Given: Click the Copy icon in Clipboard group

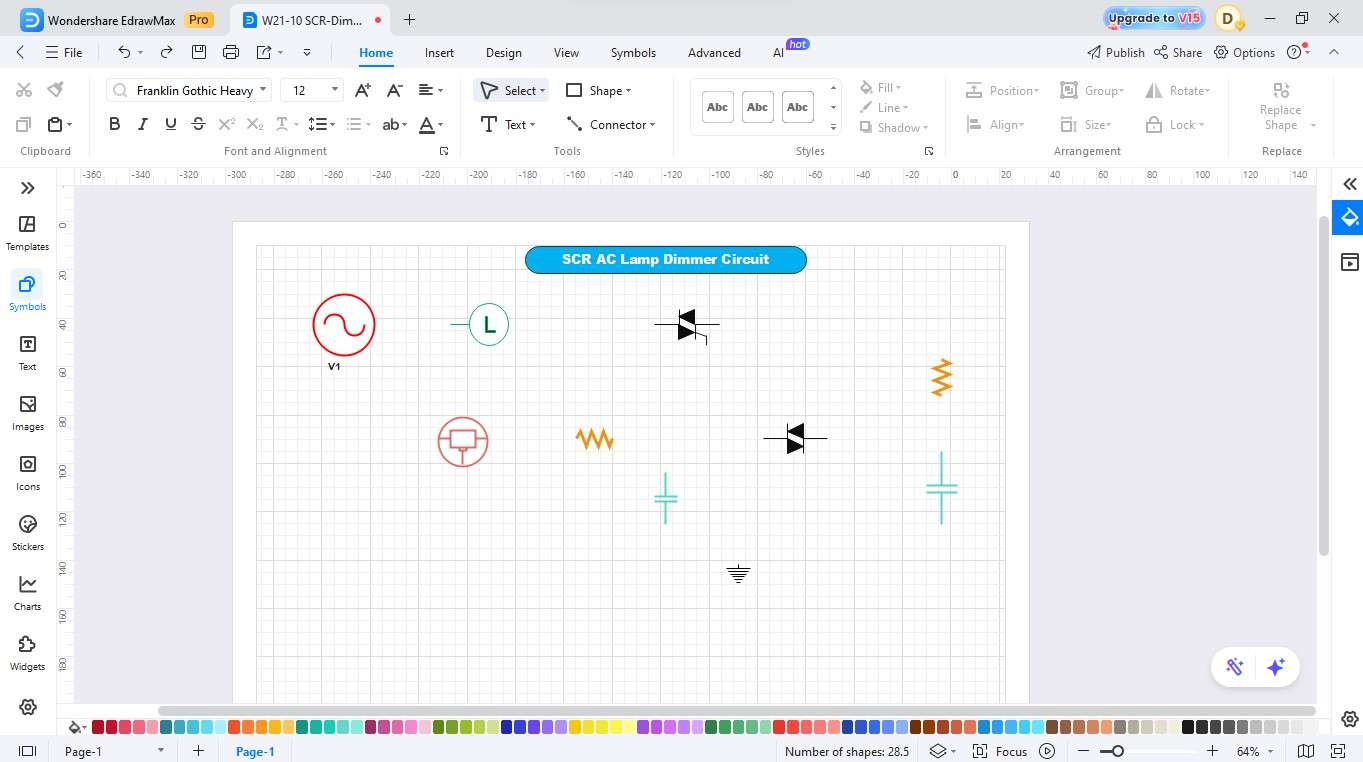Looking at the screenshot, I should pyautogui.click(x=24, y=124).
